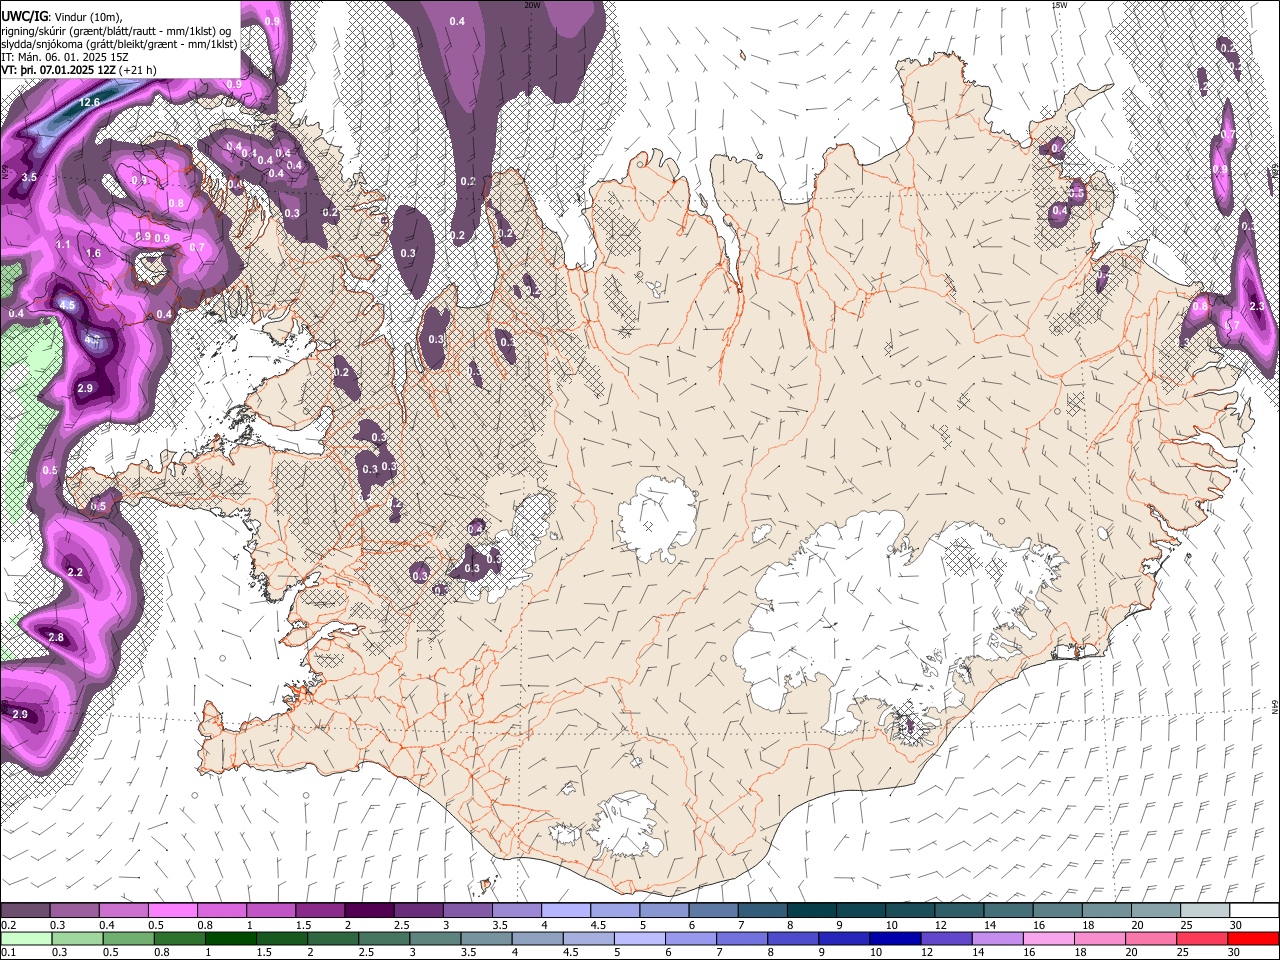Click the bright red 30 swatch in rain scale
Image resolution: width=1280 pixels, height=960 pixels.
(1254, 938)
